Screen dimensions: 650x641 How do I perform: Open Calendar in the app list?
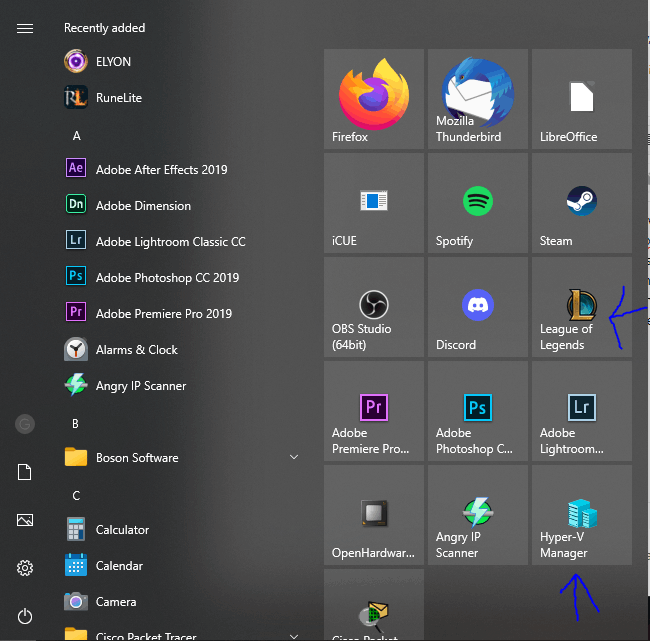[x=182, y=566]
